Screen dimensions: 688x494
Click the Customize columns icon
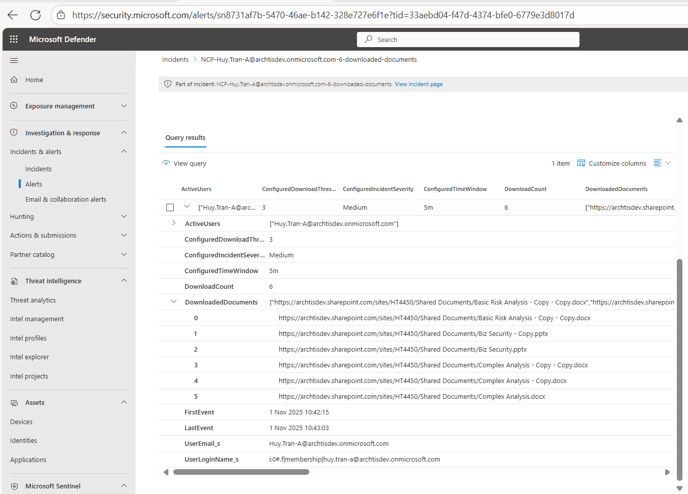582,163
